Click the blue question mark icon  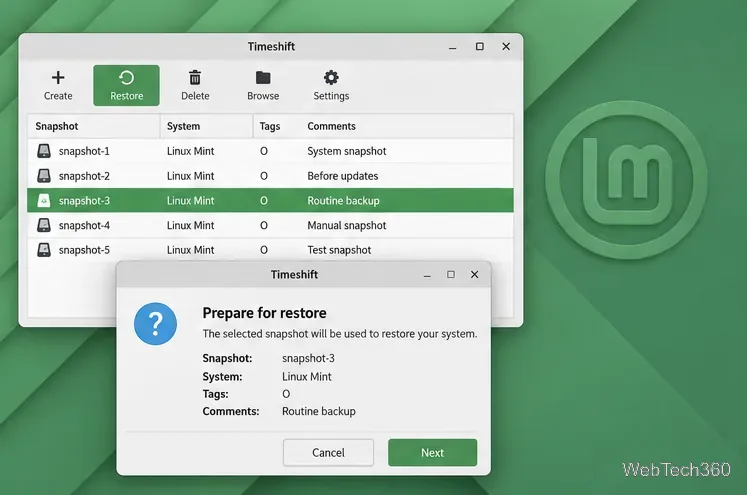[x=155, y=324]
